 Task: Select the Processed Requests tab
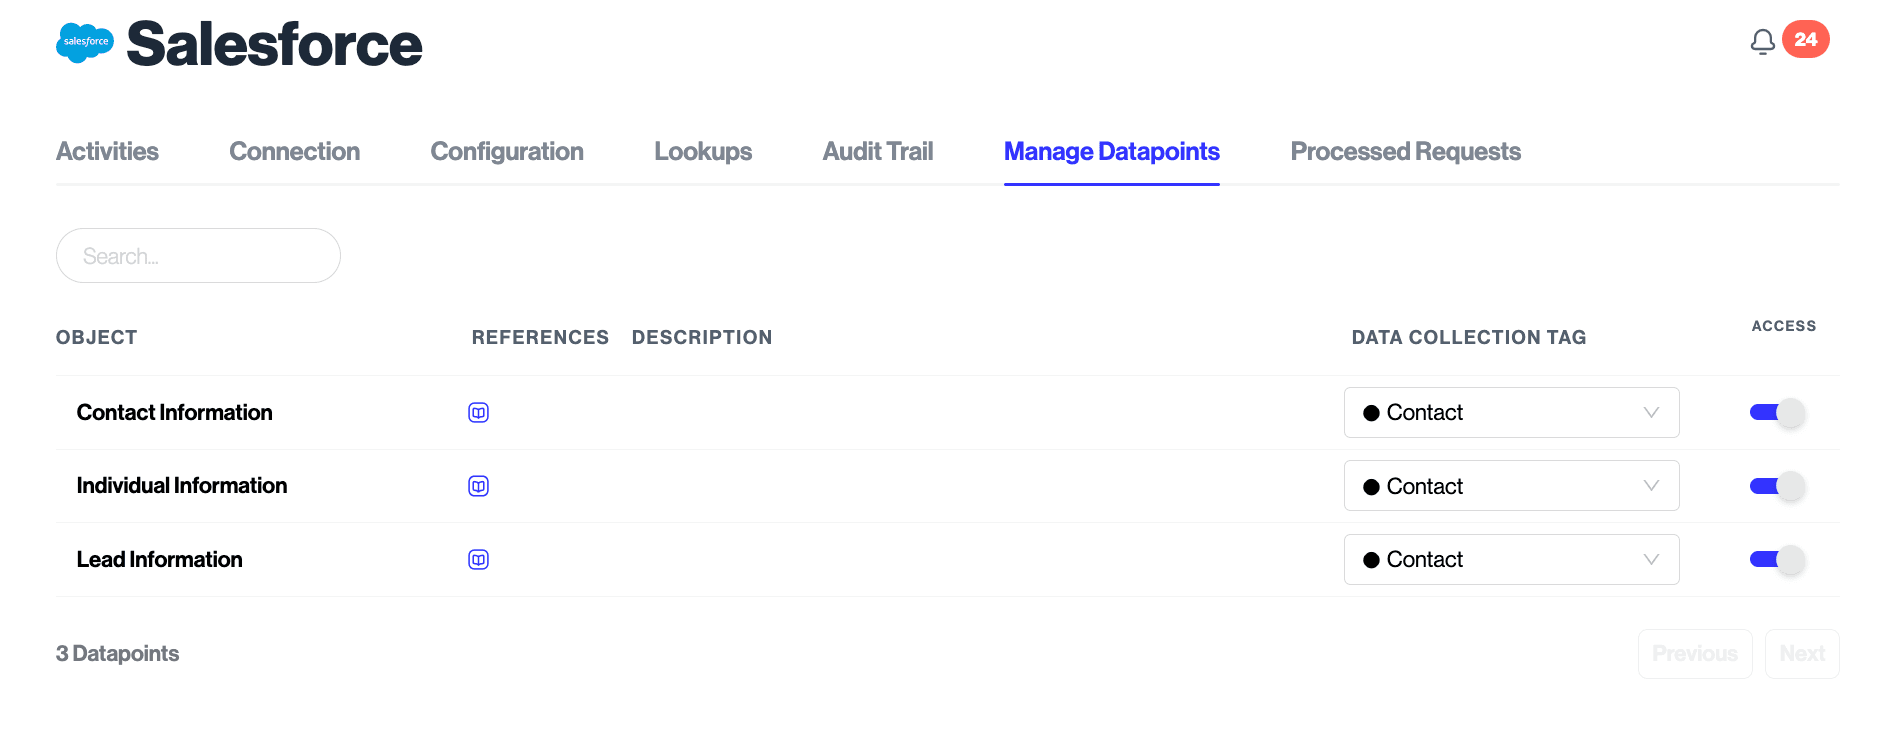click(x=1405, y=152)
